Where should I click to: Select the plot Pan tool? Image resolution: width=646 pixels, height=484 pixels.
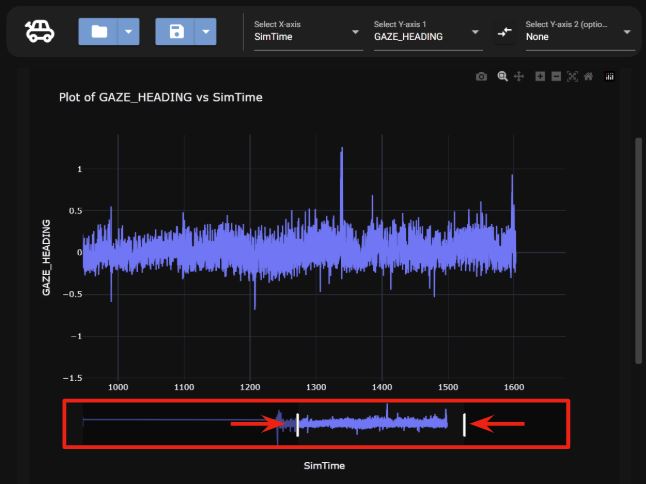(x=519, y=76)
